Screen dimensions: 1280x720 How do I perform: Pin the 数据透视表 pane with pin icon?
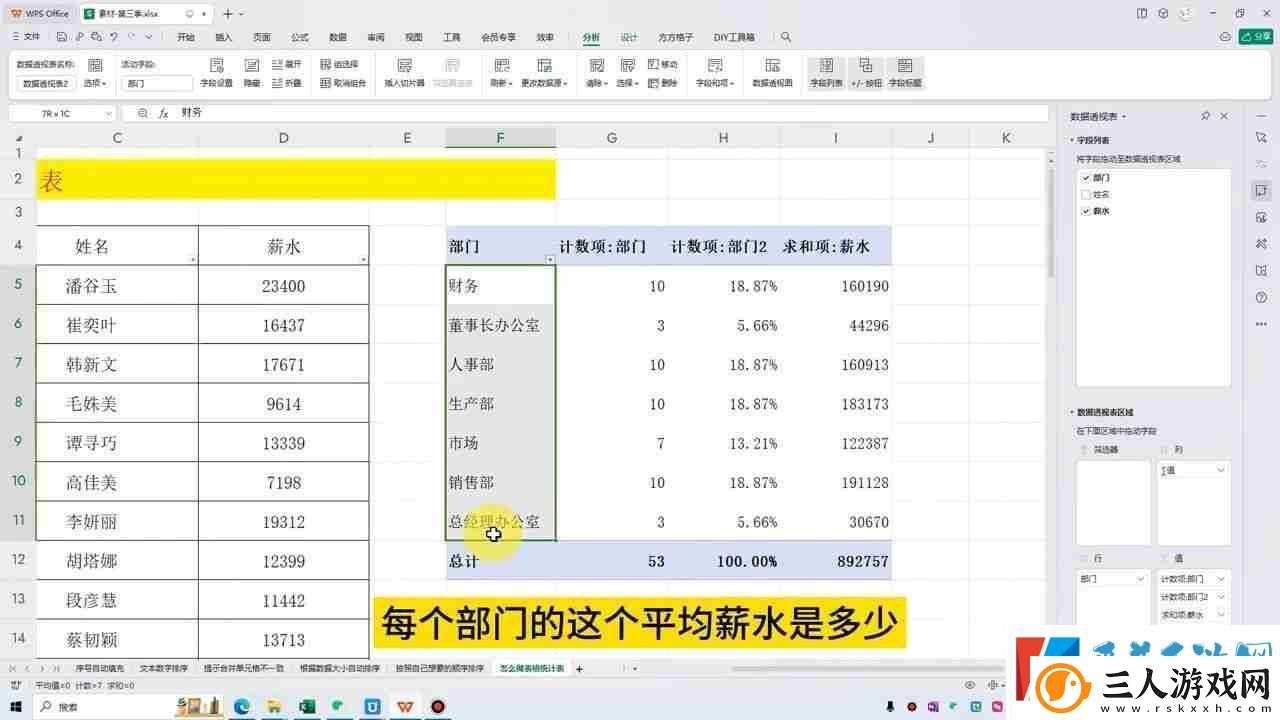pos(1206,116)
